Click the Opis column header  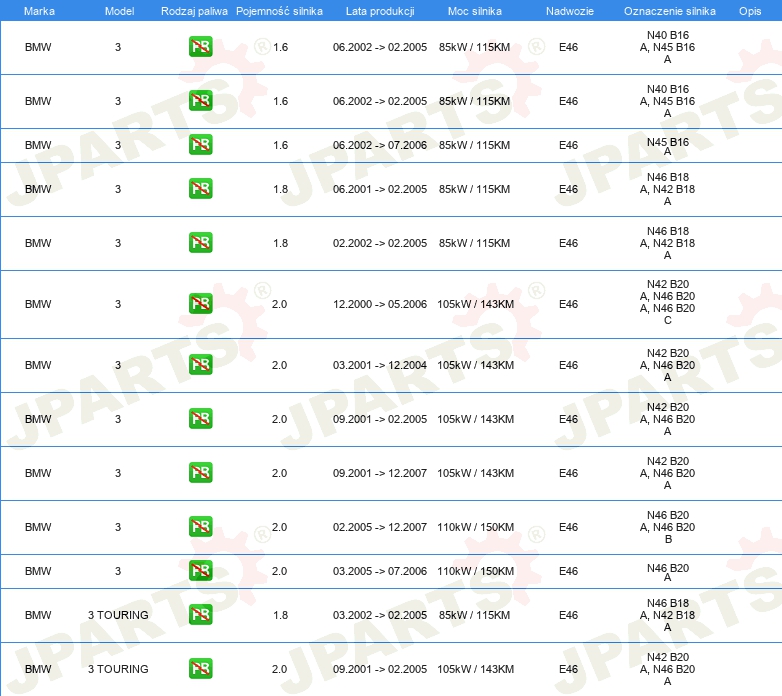pos(750,11)
